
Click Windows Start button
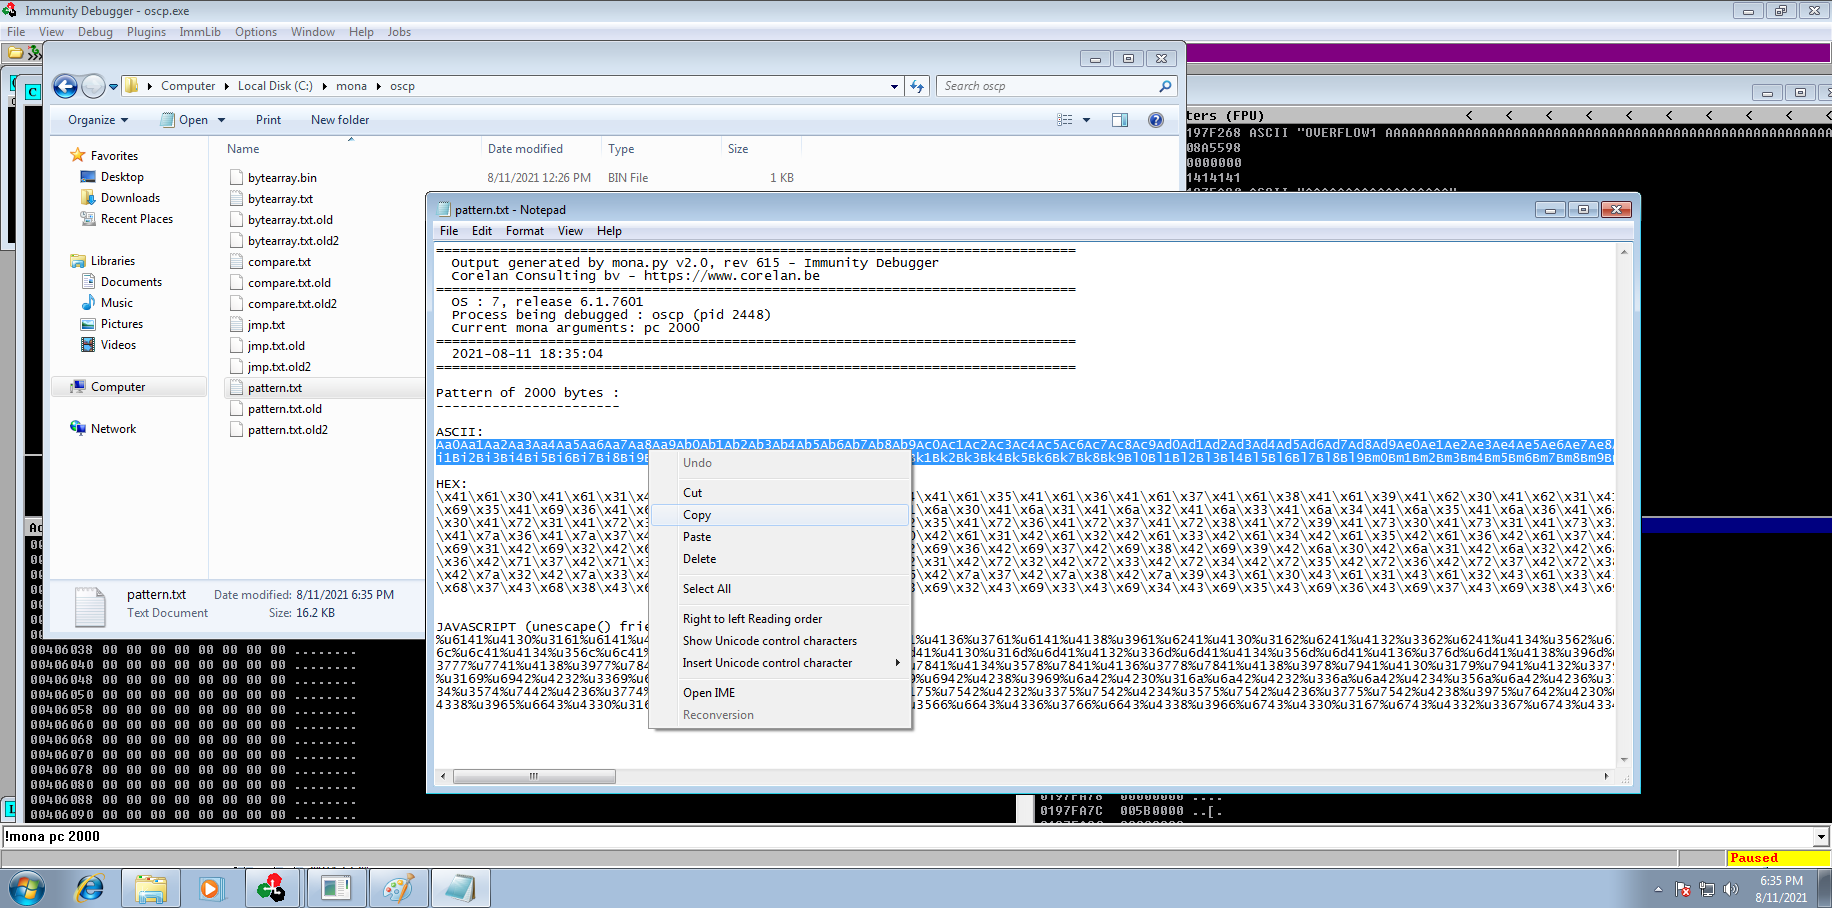[26, 888]
